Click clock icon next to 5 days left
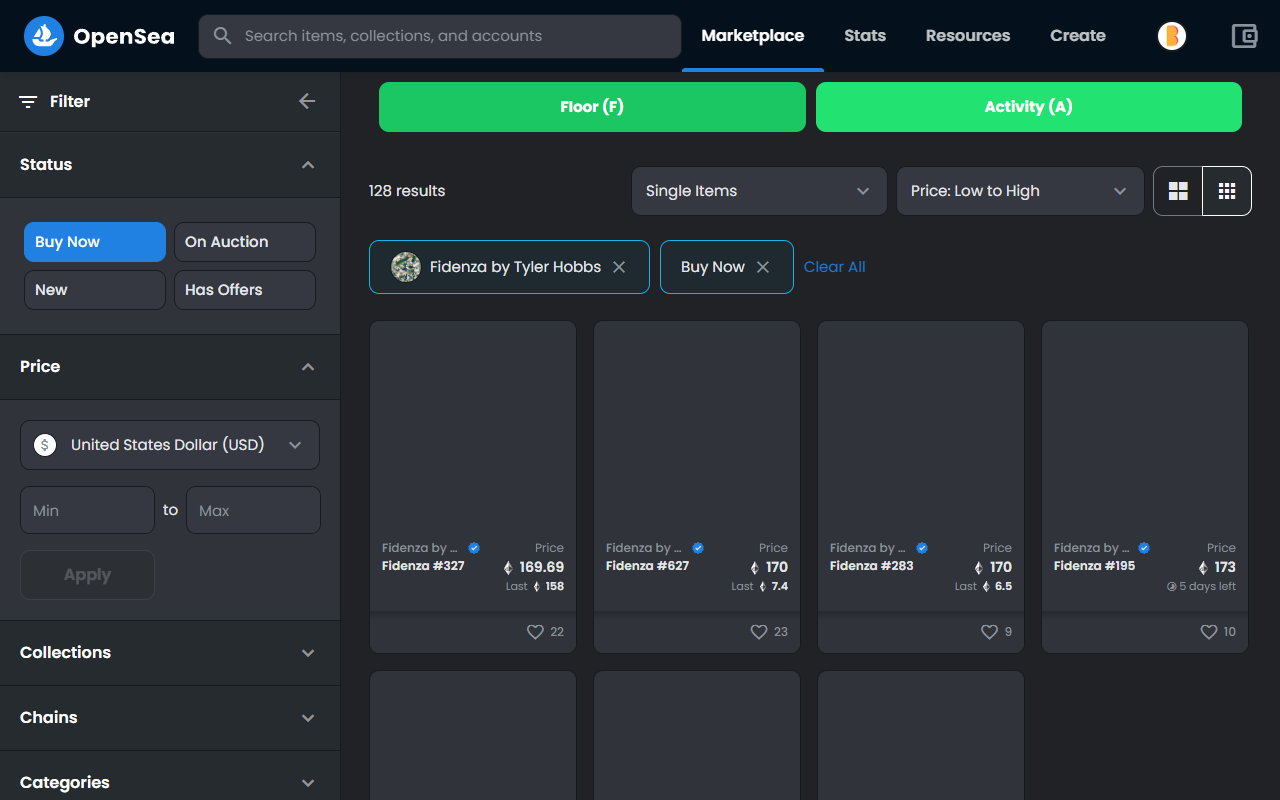 click(1172, 587)
